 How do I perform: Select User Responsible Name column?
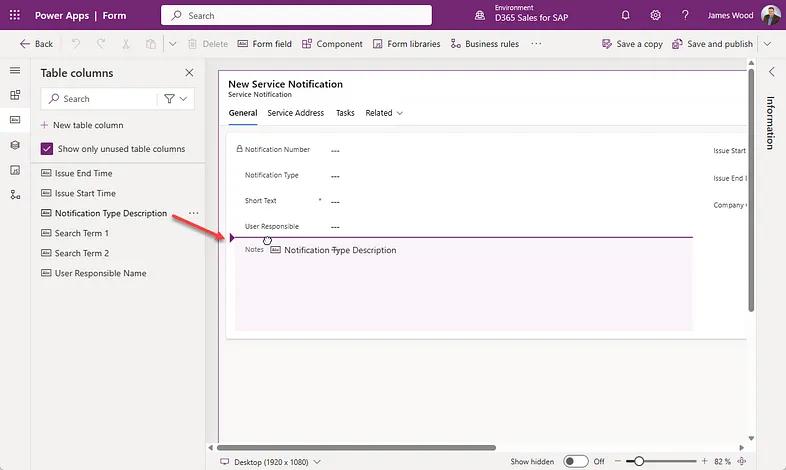click(x=94, y=273)
